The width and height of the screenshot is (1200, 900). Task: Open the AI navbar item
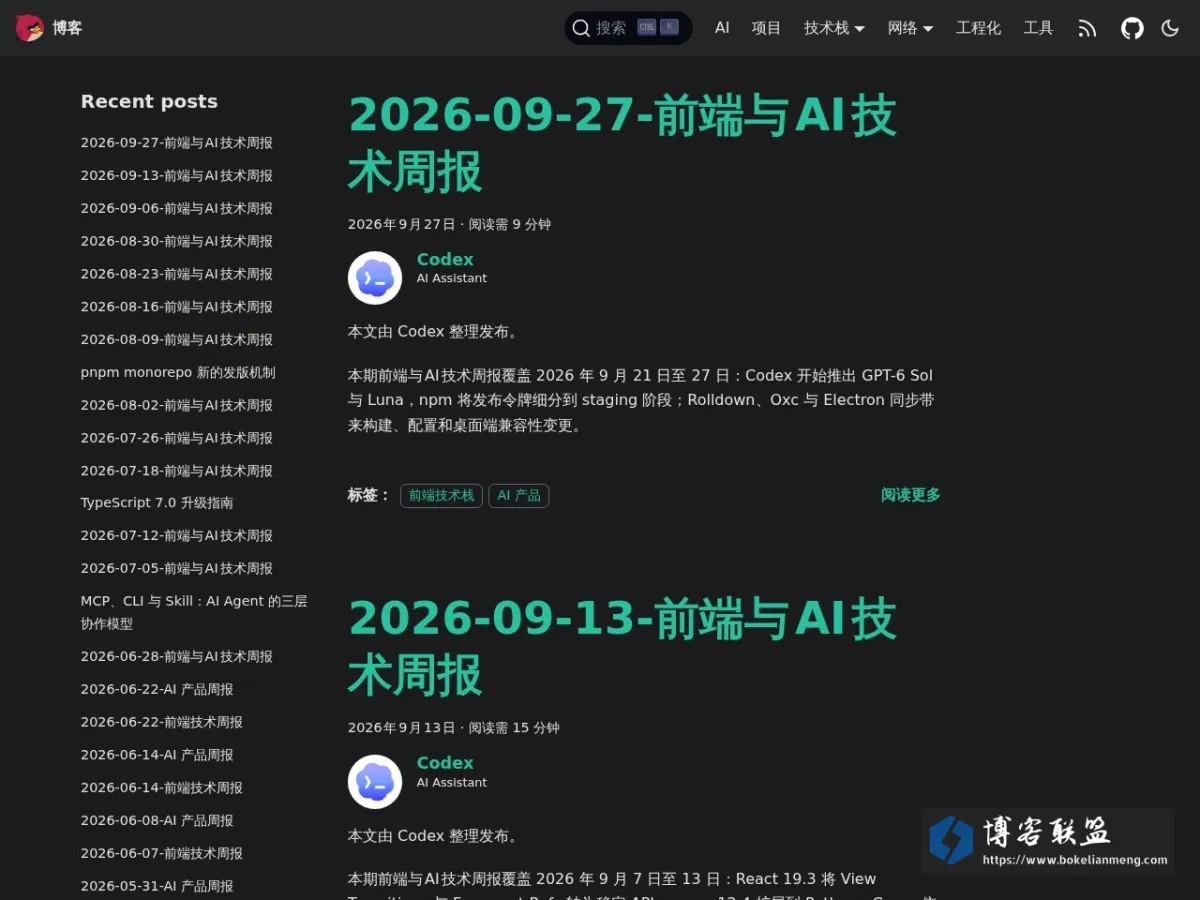pyautogui.click(x=722, y=28)
